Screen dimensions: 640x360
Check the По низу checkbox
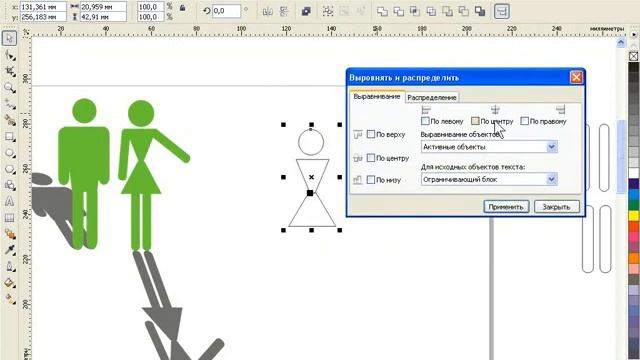pyautogui.click(x=371, y=180)
